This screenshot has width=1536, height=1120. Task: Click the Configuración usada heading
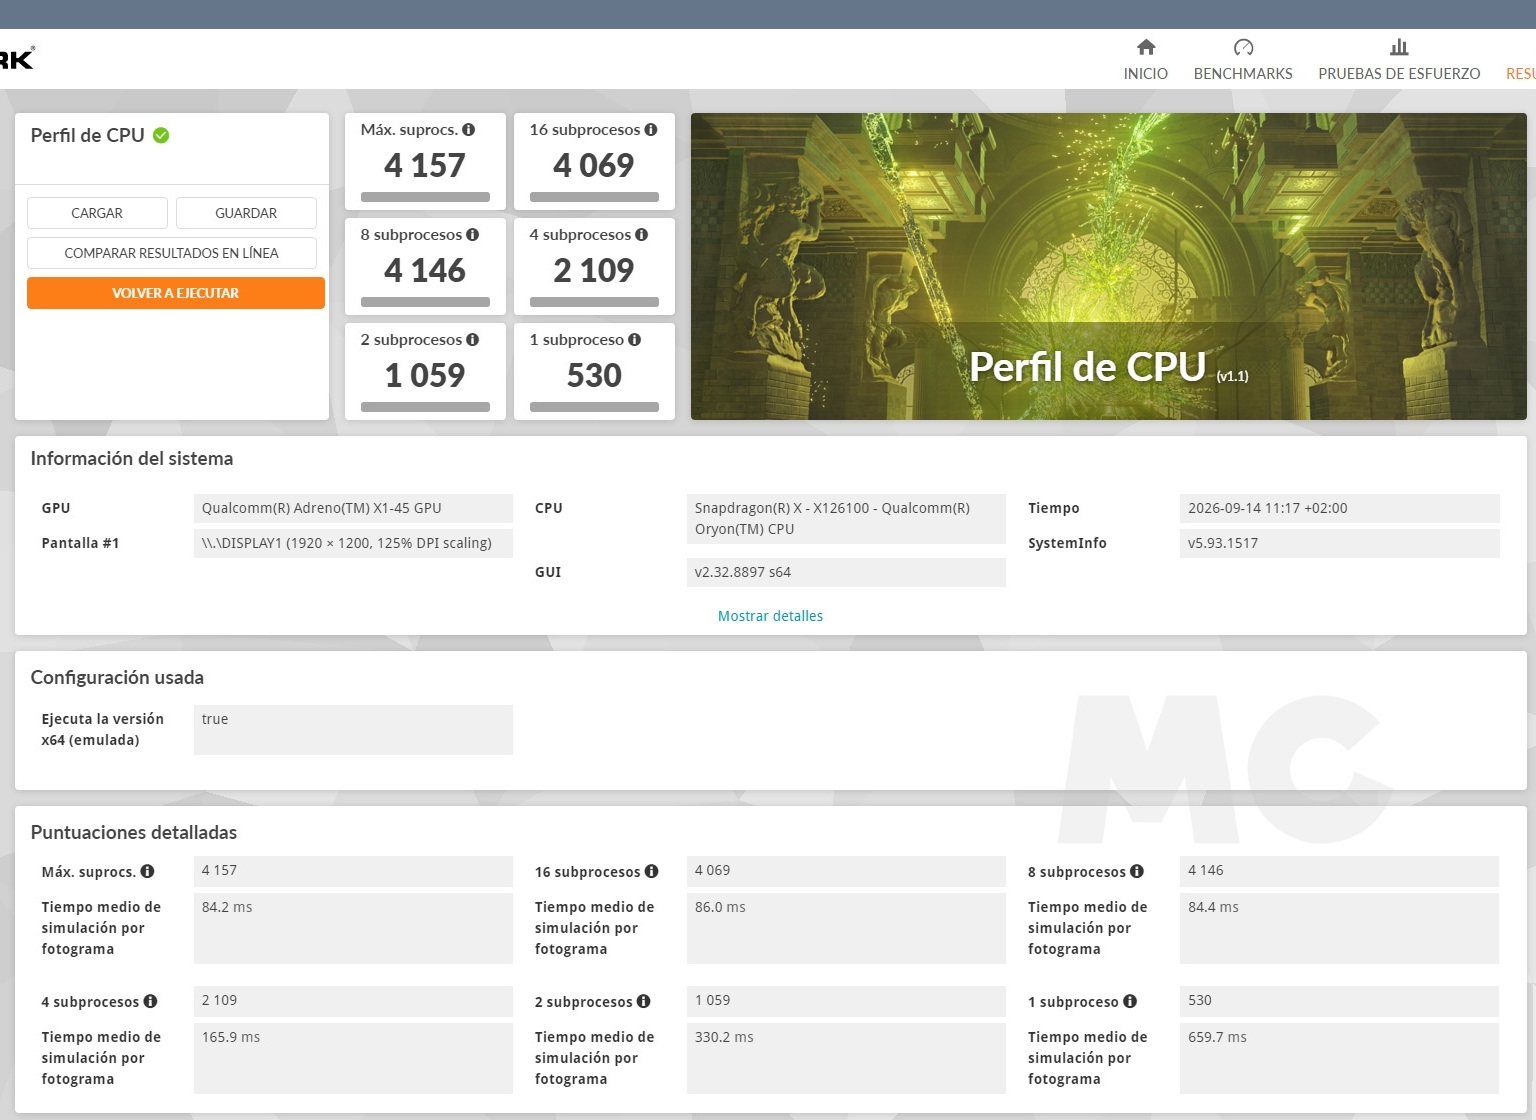click(117, 678)
